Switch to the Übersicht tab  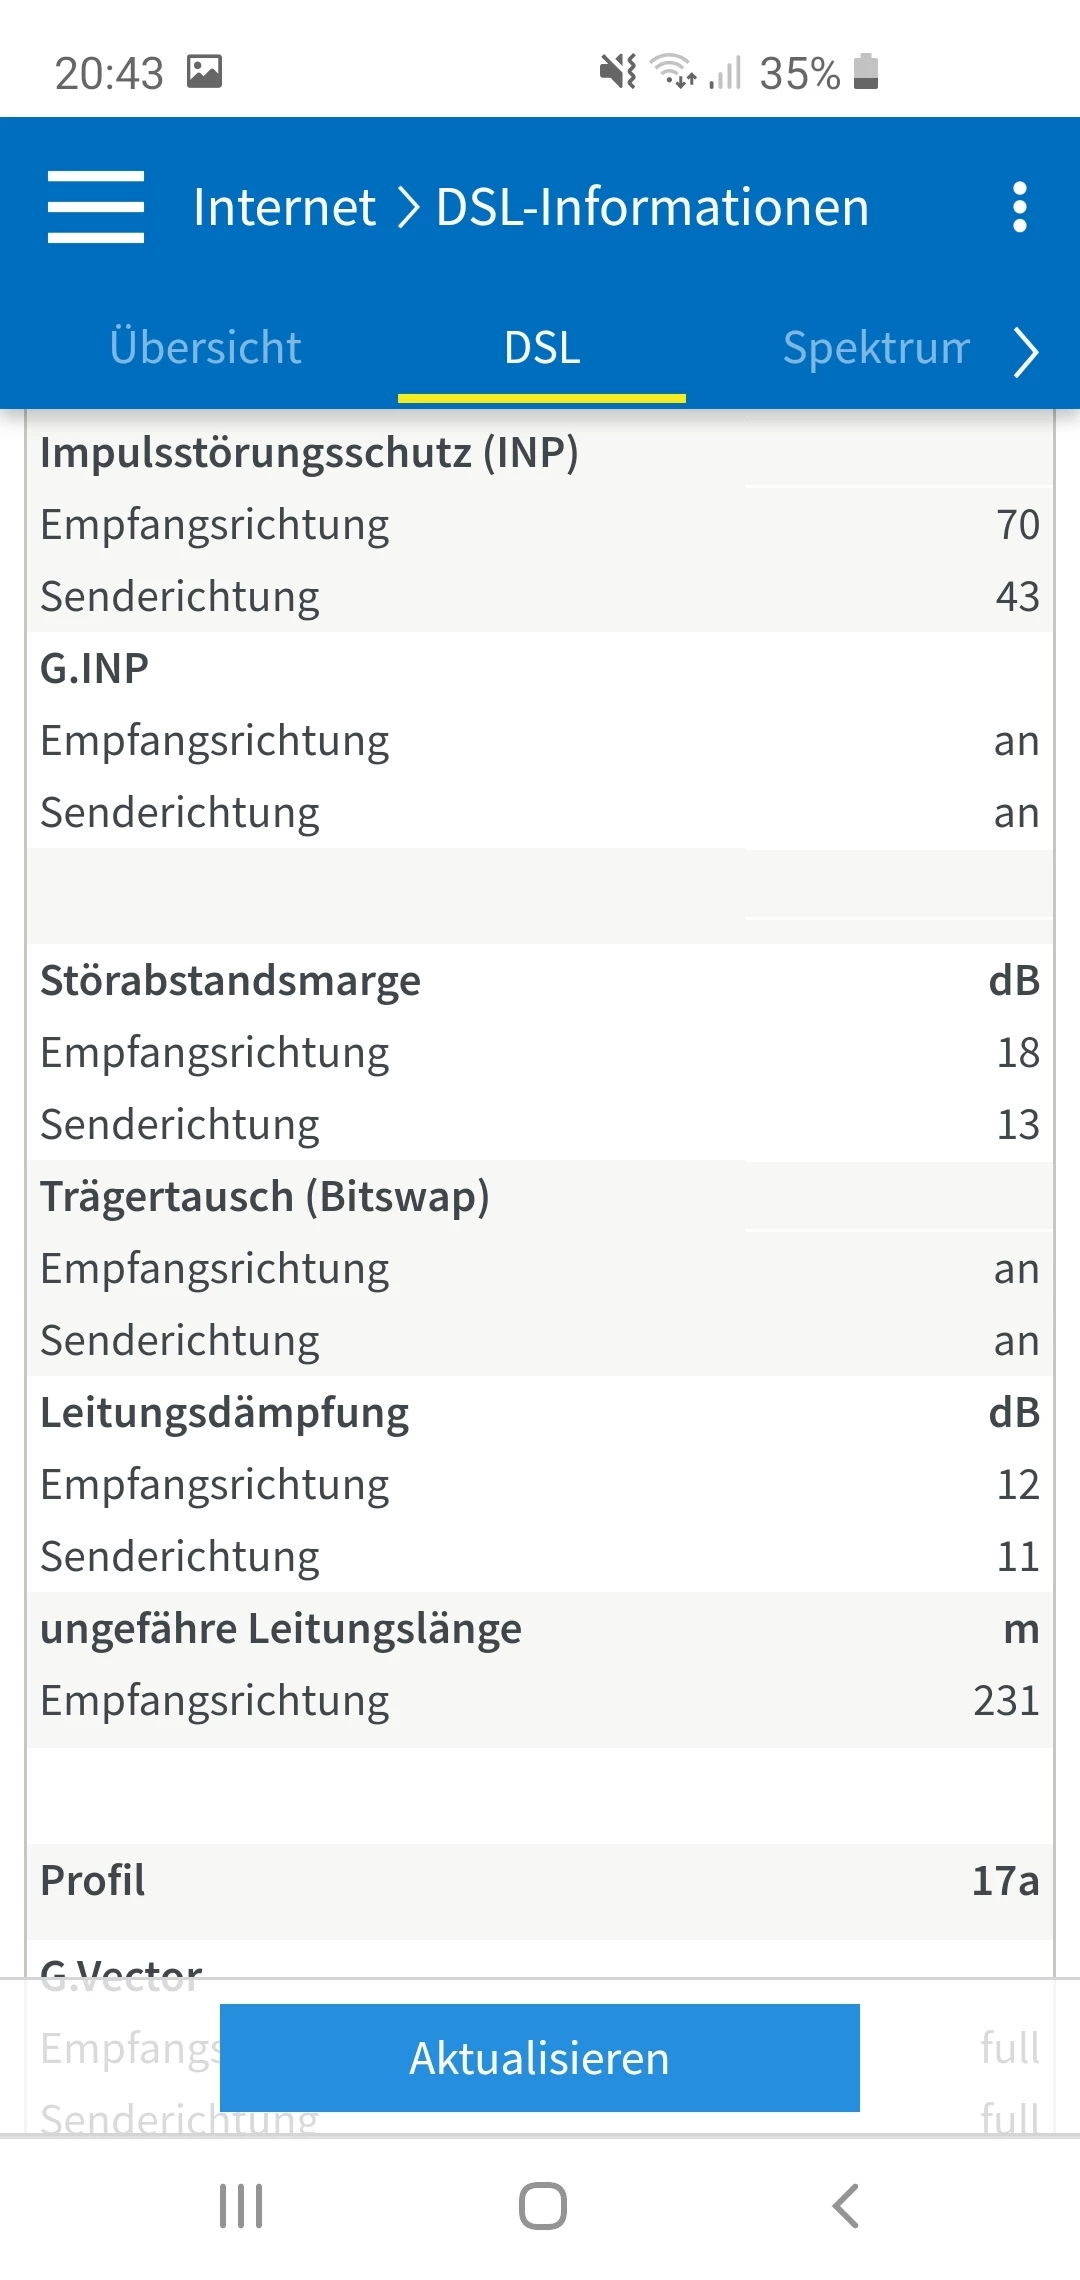click(205, 348)
